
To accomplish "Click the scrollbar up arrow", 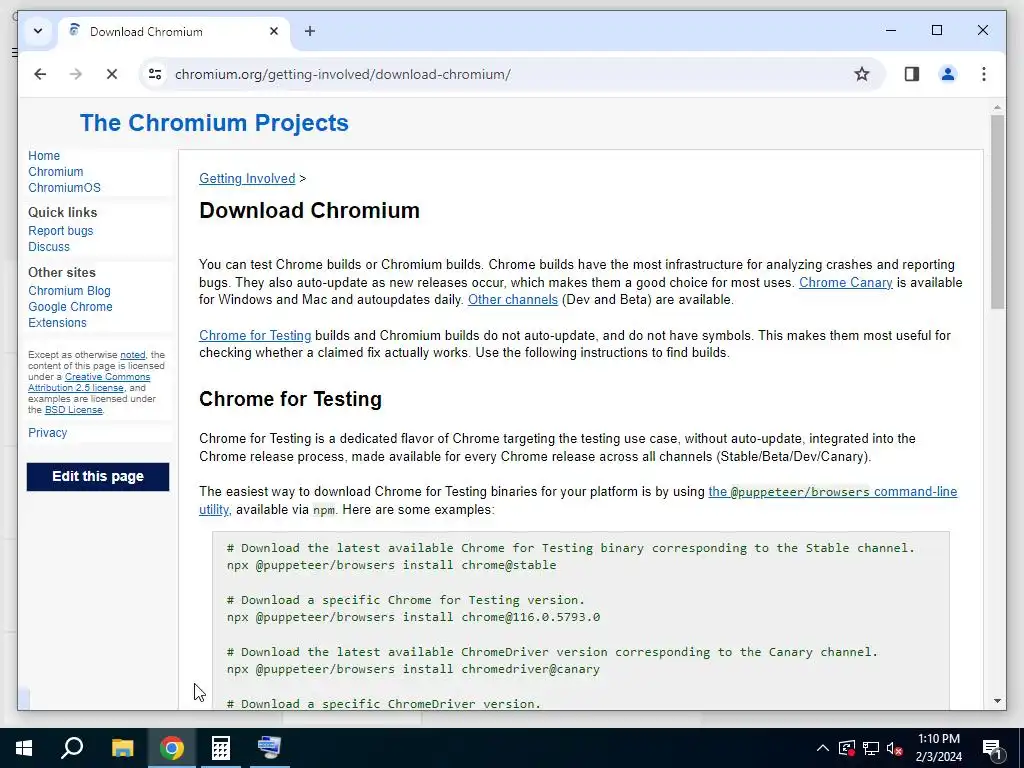I will coord(997,107).
